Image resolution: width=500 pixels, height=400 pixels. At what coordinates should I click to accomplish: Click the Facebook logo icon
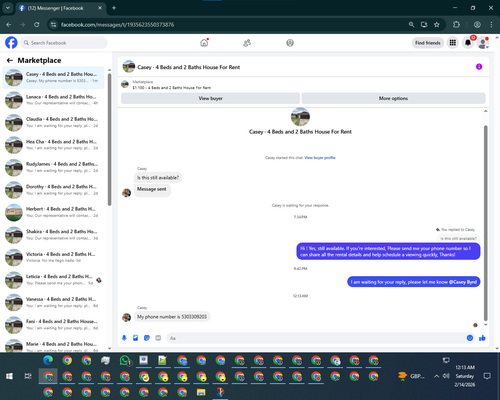(11, 43)
